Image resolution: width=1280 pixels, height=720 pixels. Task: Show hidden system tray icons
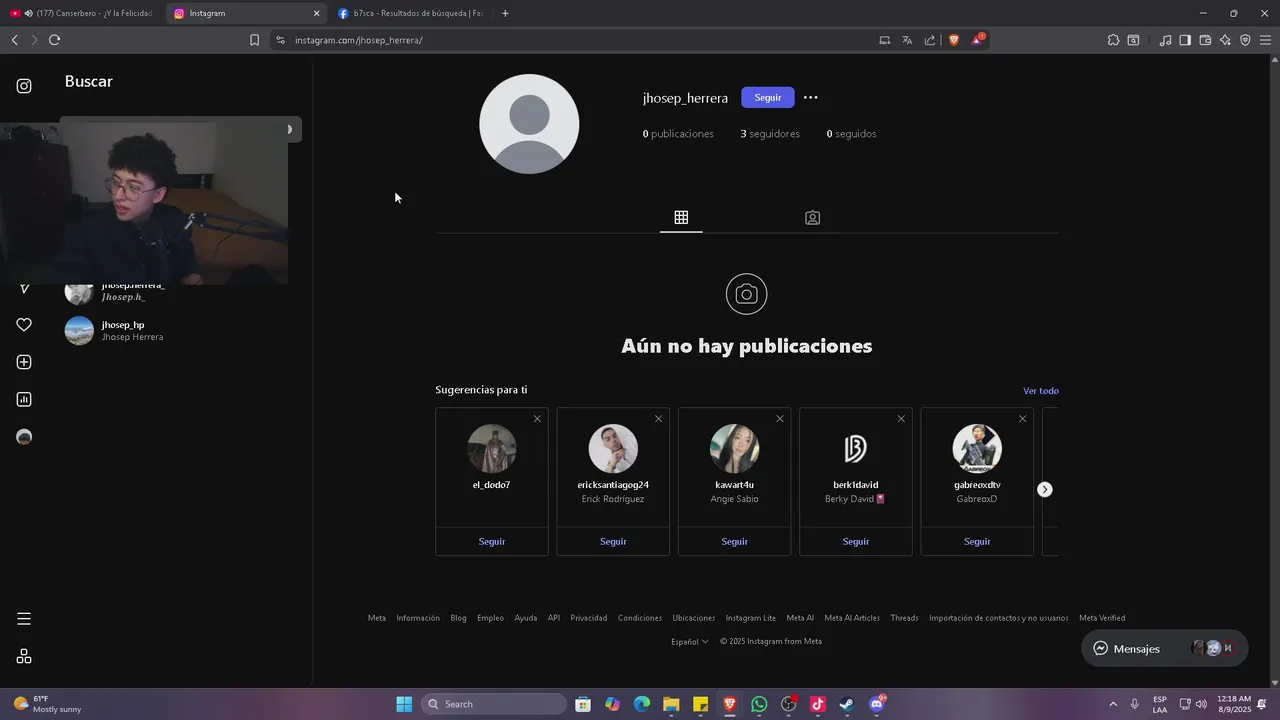(1113, 704)
